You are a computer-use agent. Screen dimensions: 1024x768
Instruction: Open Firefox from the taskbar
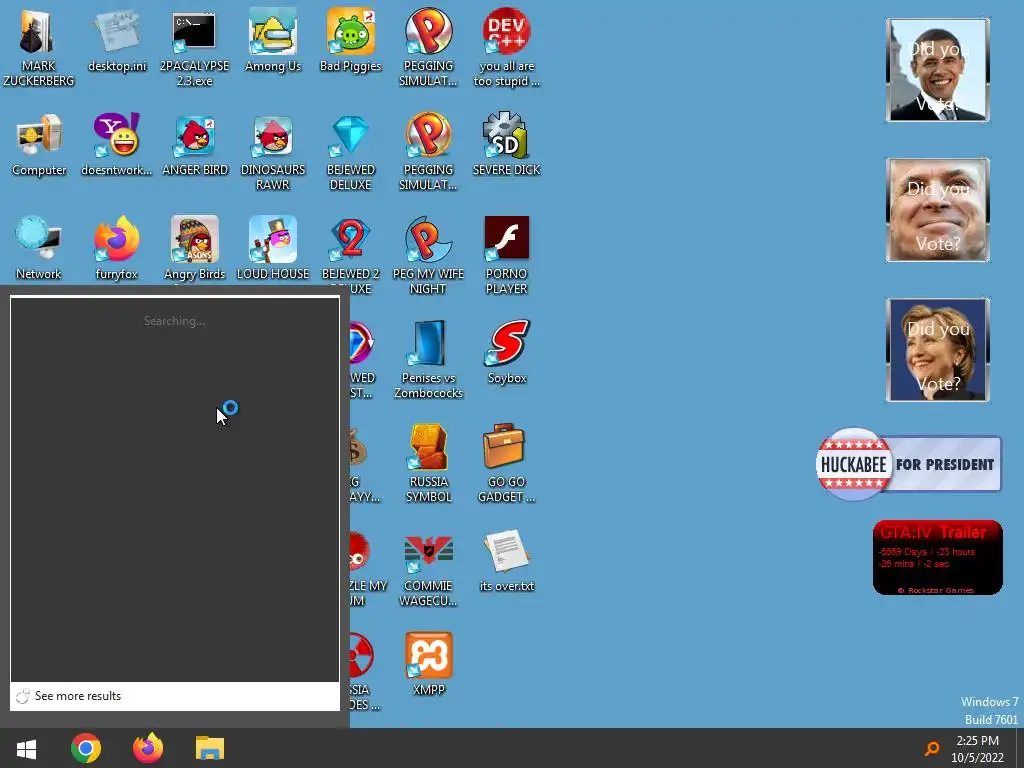coord(148,748)
